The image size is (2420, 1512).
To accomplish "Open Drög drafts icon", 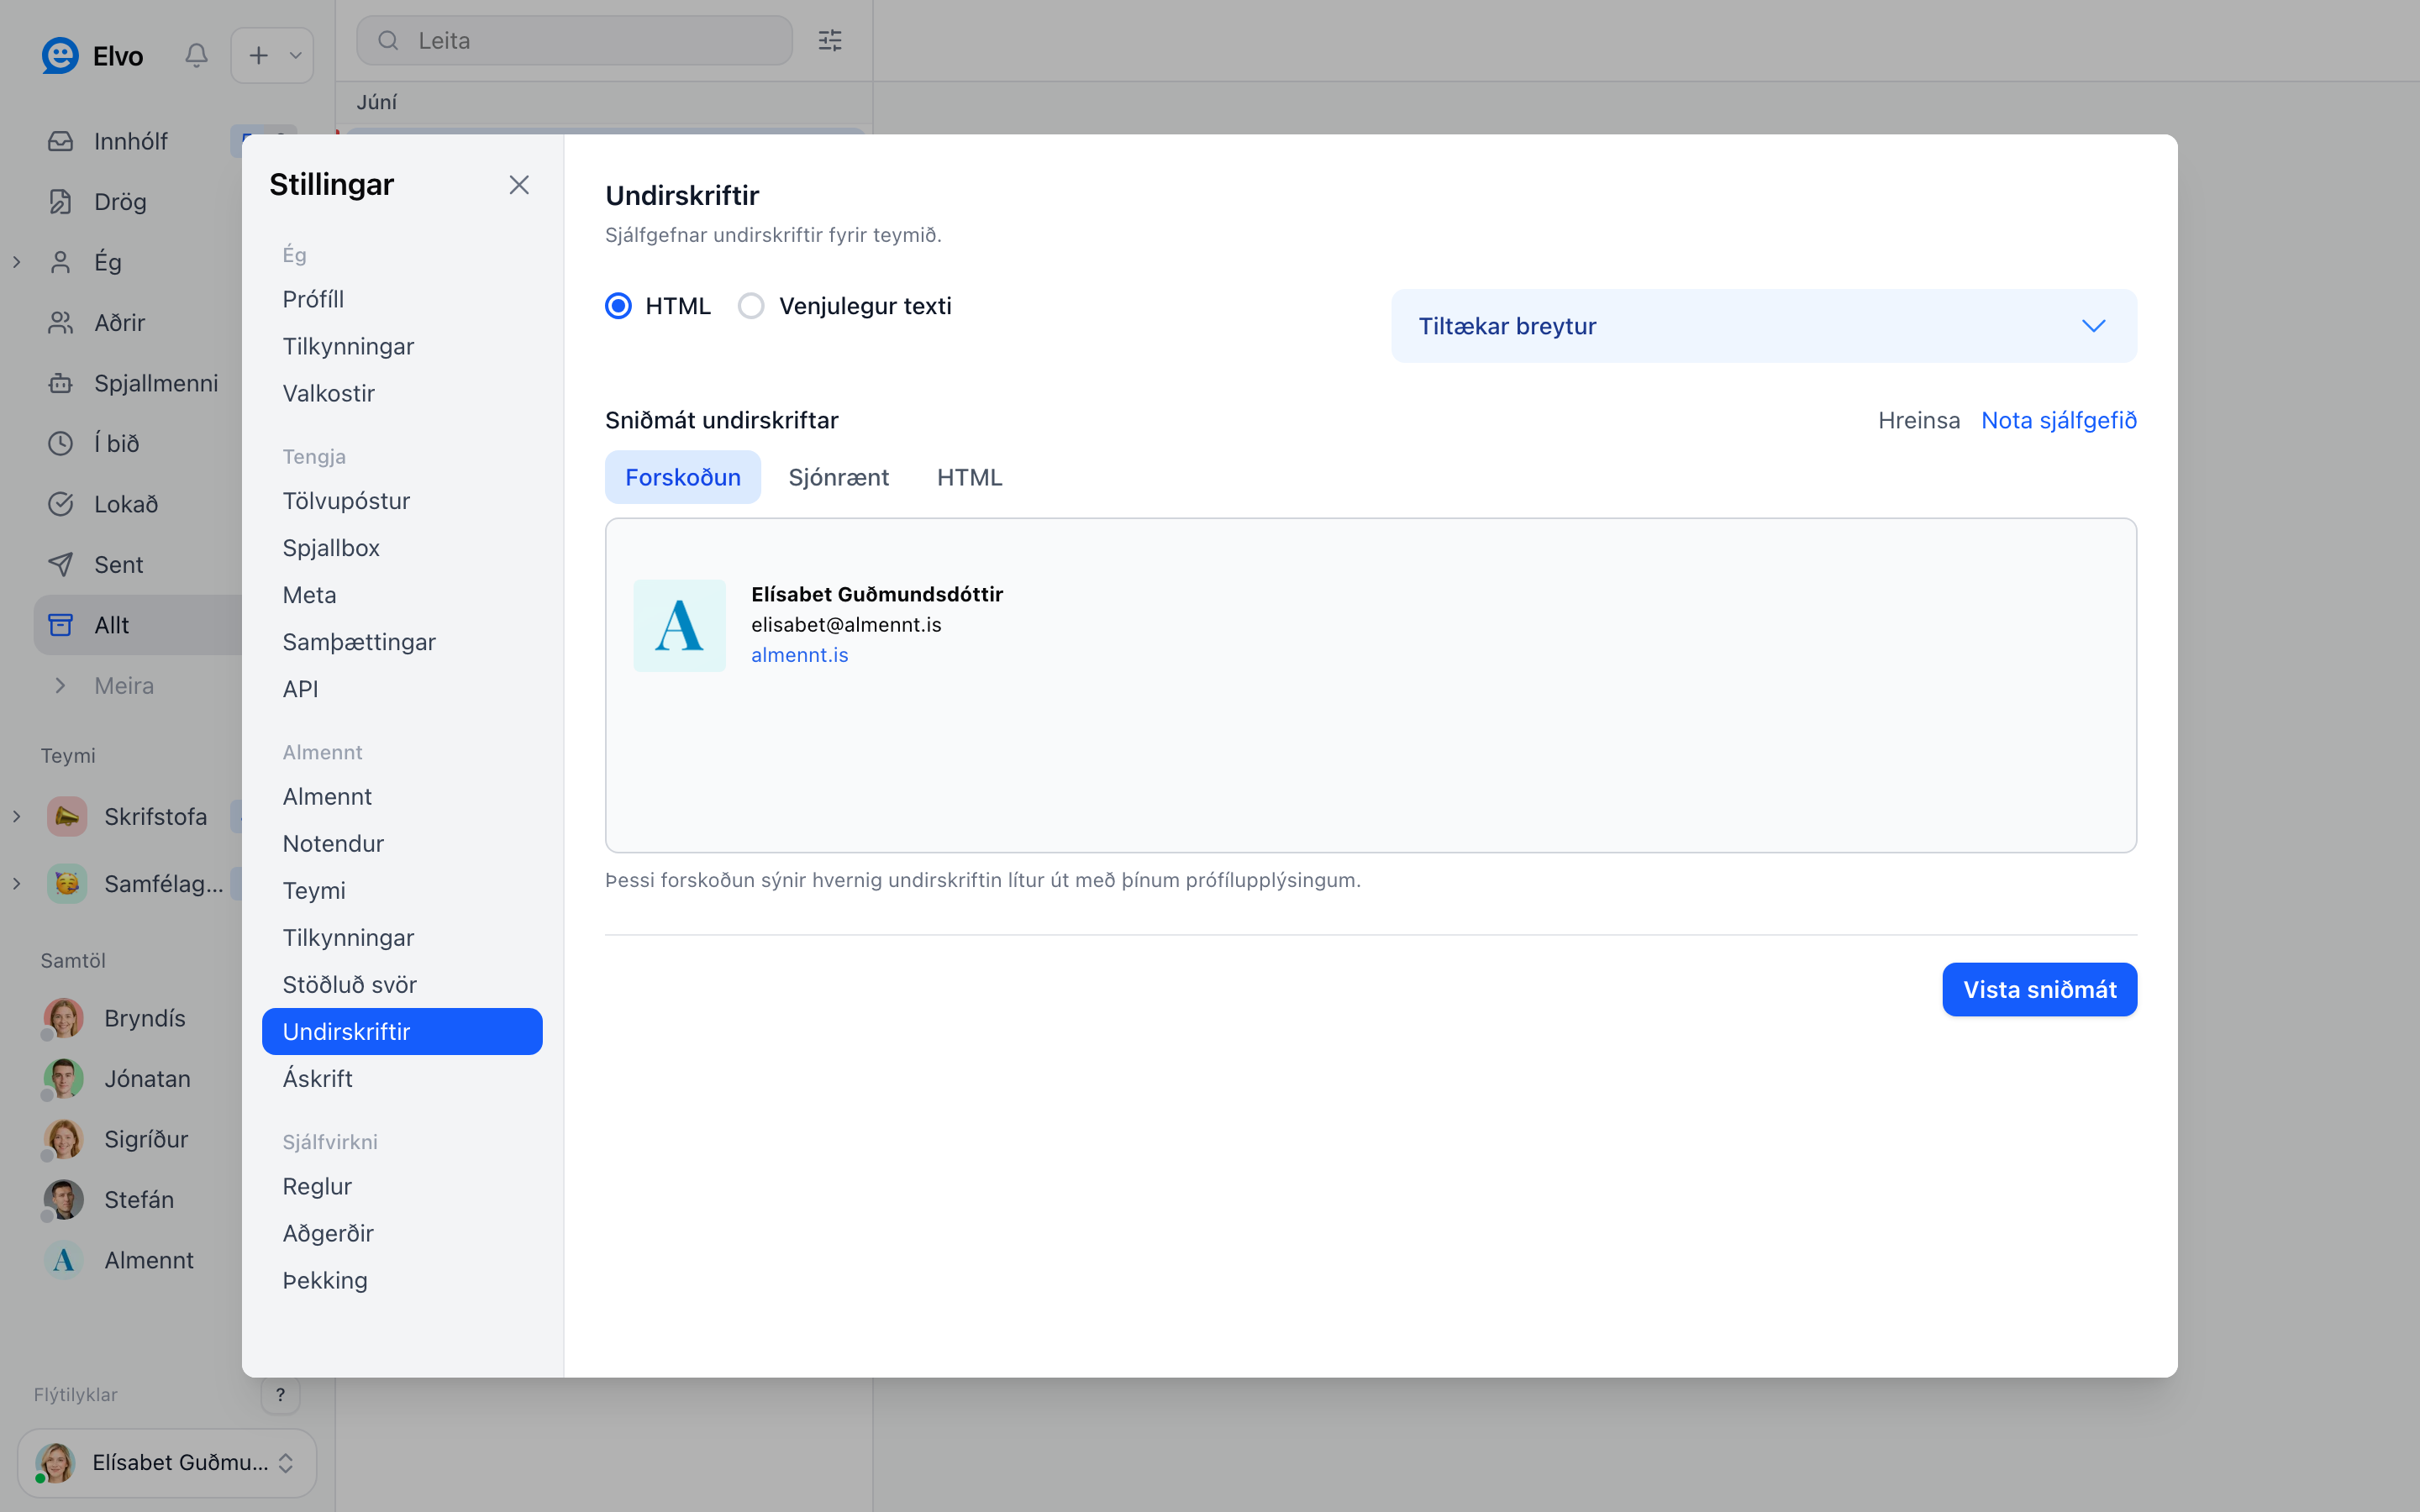I will [x=61, y=202].
